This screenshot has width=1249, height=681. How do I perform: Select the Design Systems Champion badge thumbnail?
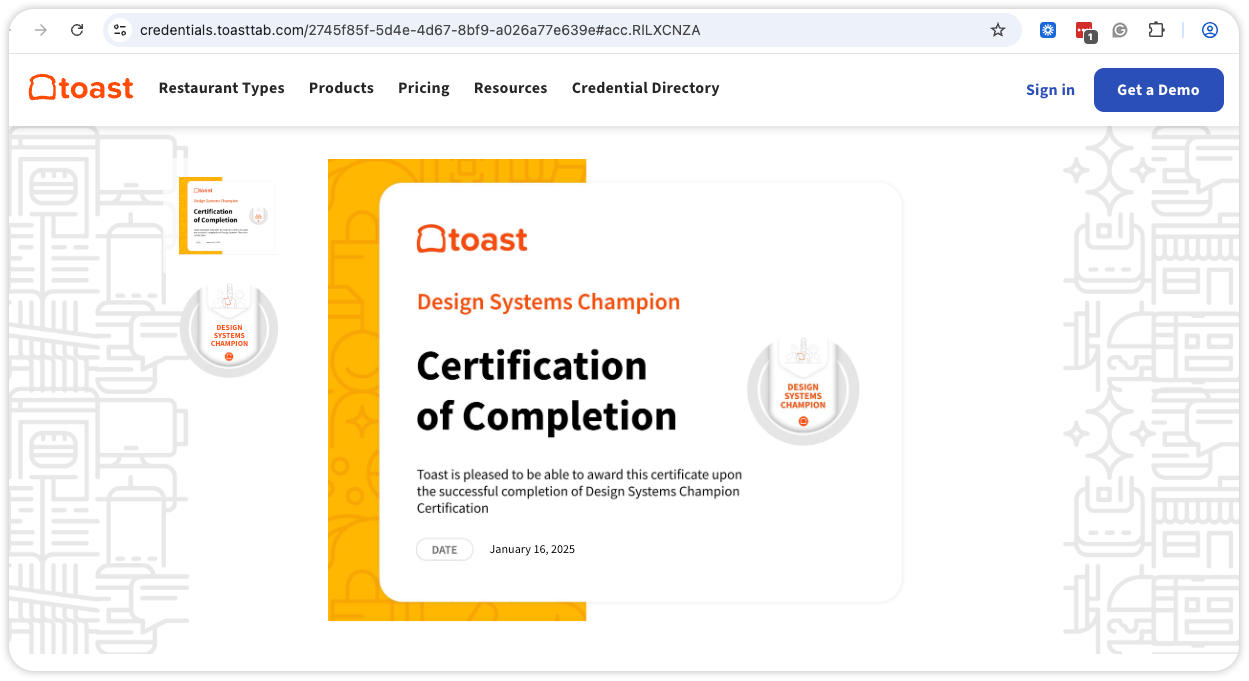coord(229,329)
